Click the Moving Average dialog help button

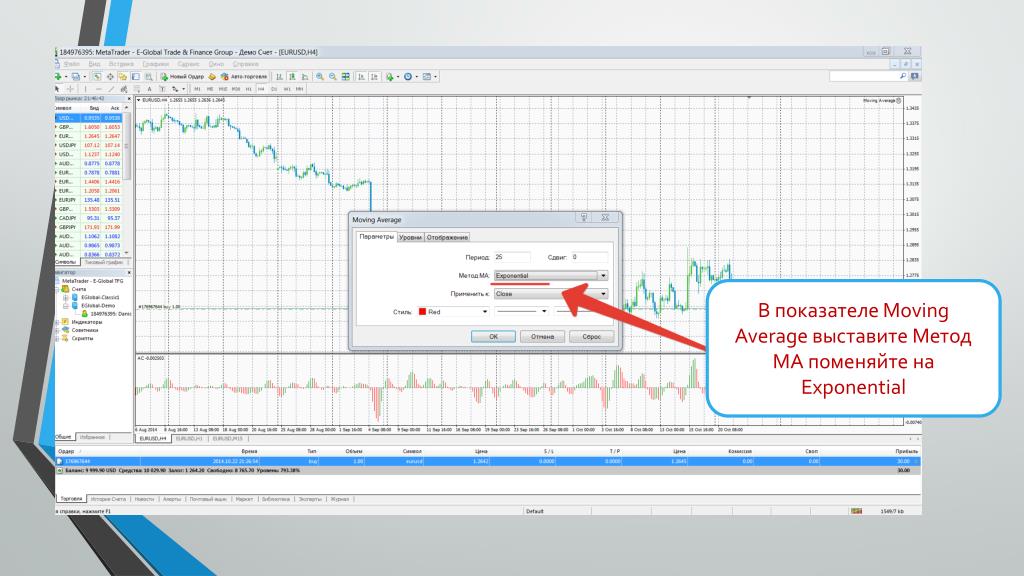click(584, 217)
